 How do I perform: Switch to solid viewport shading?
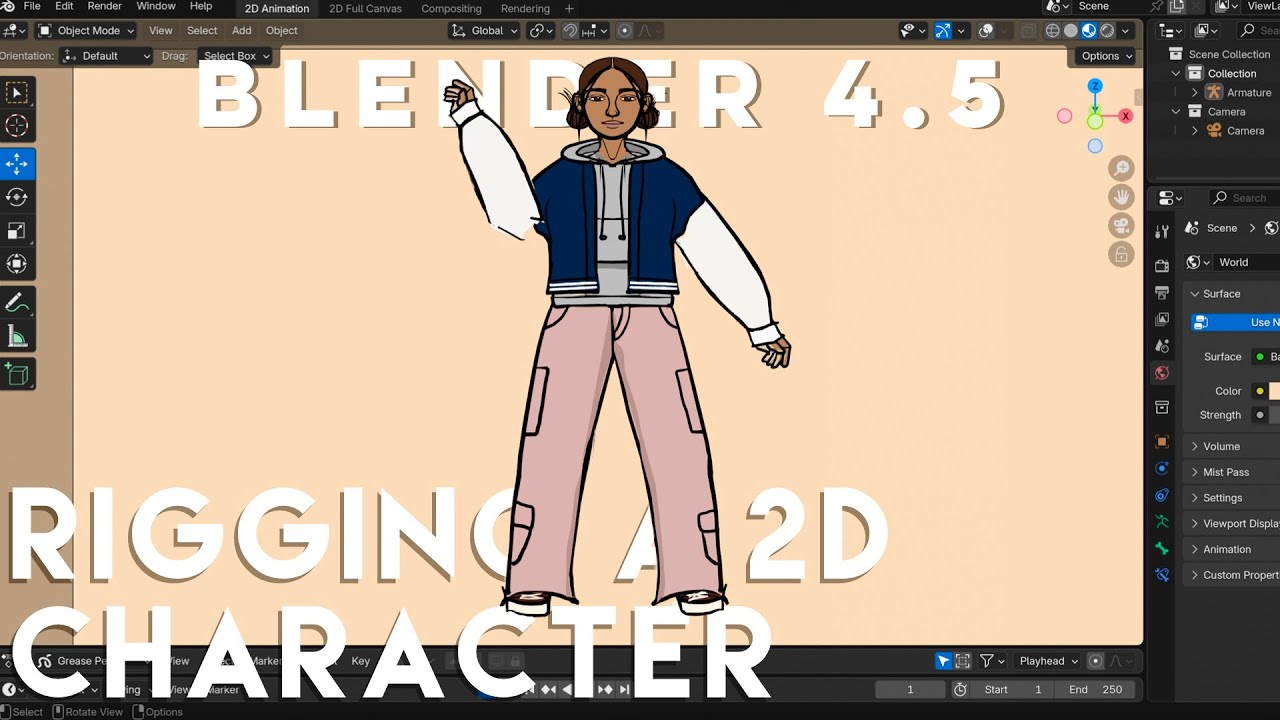[x=1071, y=31]
